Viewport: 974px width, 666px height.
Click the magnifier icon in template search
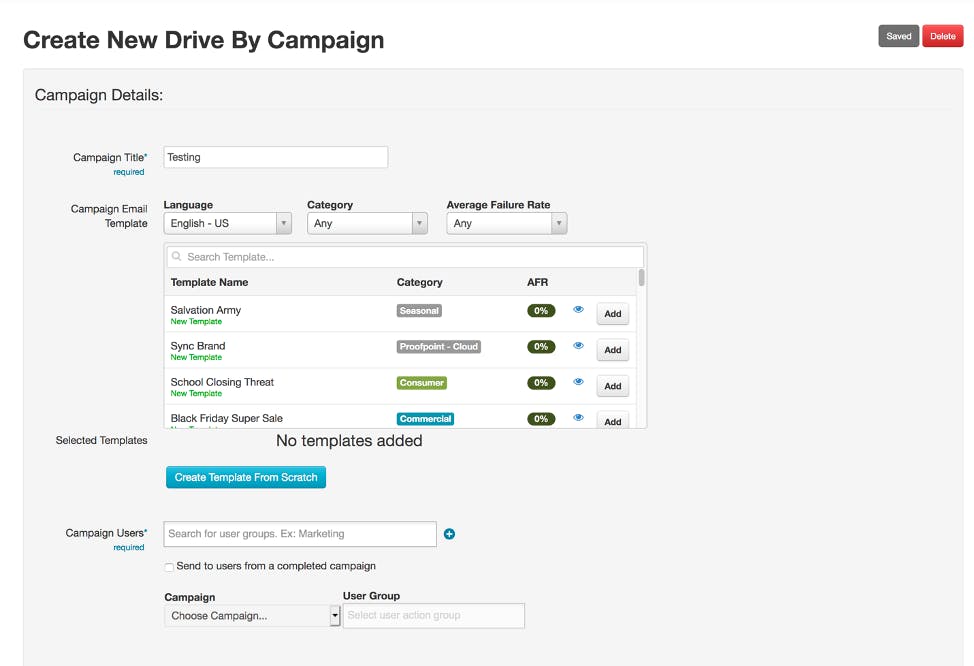click(177, 257)
